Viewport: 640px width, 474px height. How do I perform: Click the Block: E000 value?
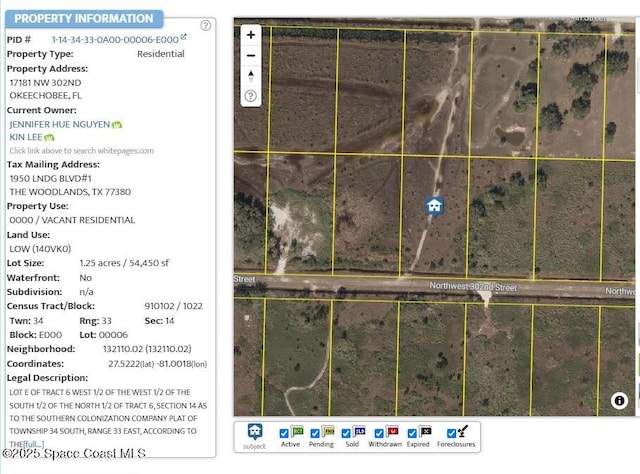(36, 335)
